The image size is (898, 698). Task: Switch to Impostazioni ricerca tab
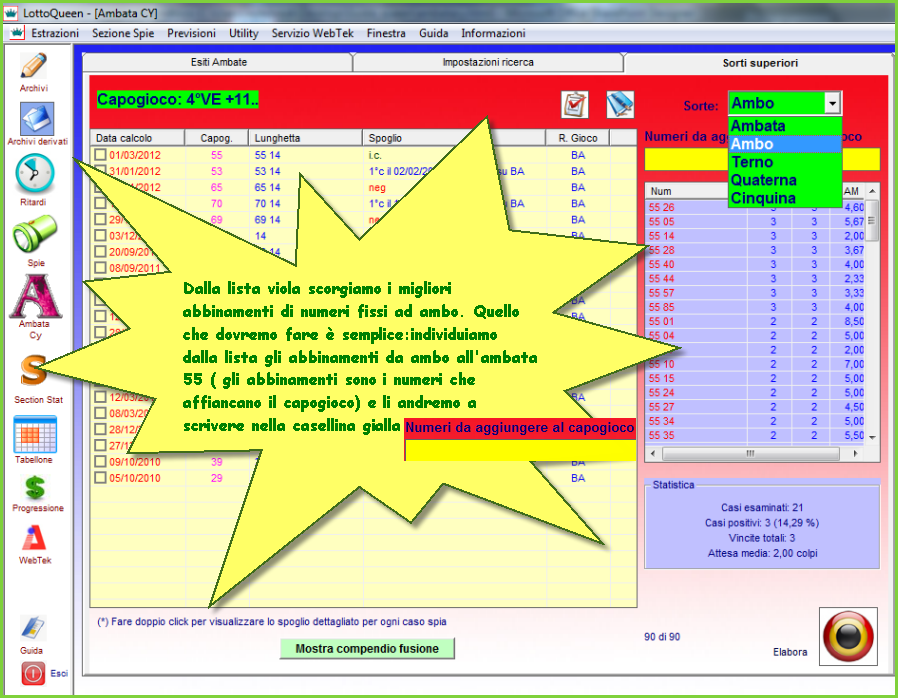click(488, 62)
